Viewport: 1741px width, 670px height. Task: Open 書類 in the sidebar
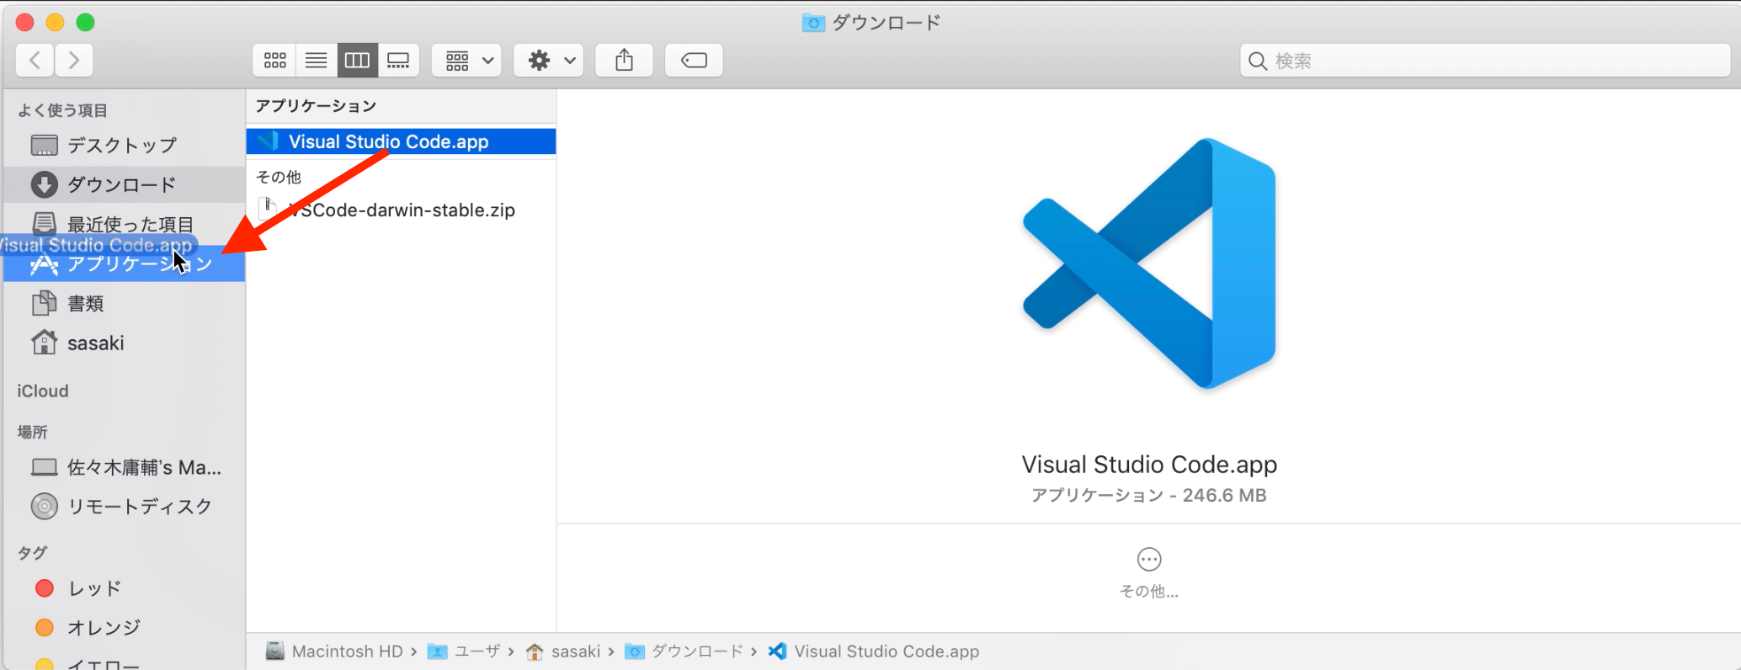click(124, 303)
